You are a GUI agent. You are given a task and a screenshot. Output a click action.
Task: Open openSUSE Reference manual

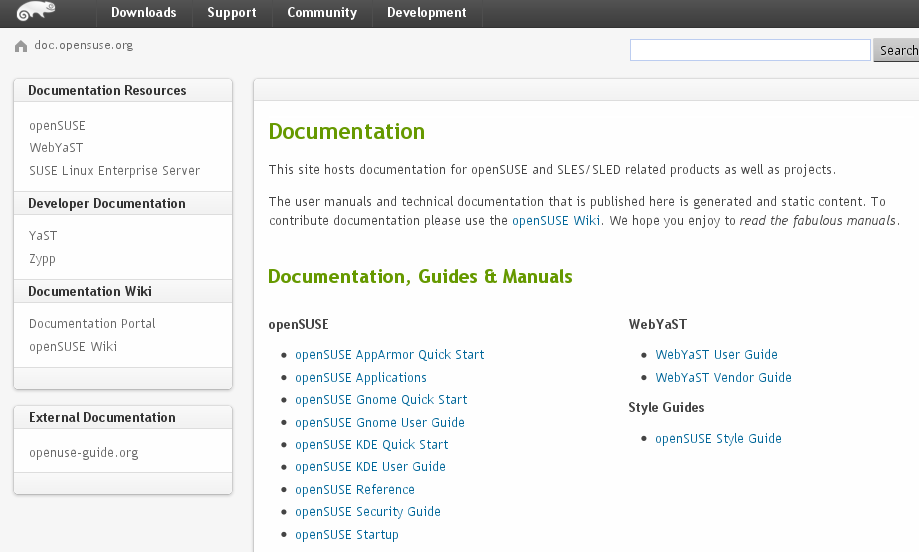(x=355, y=490)
